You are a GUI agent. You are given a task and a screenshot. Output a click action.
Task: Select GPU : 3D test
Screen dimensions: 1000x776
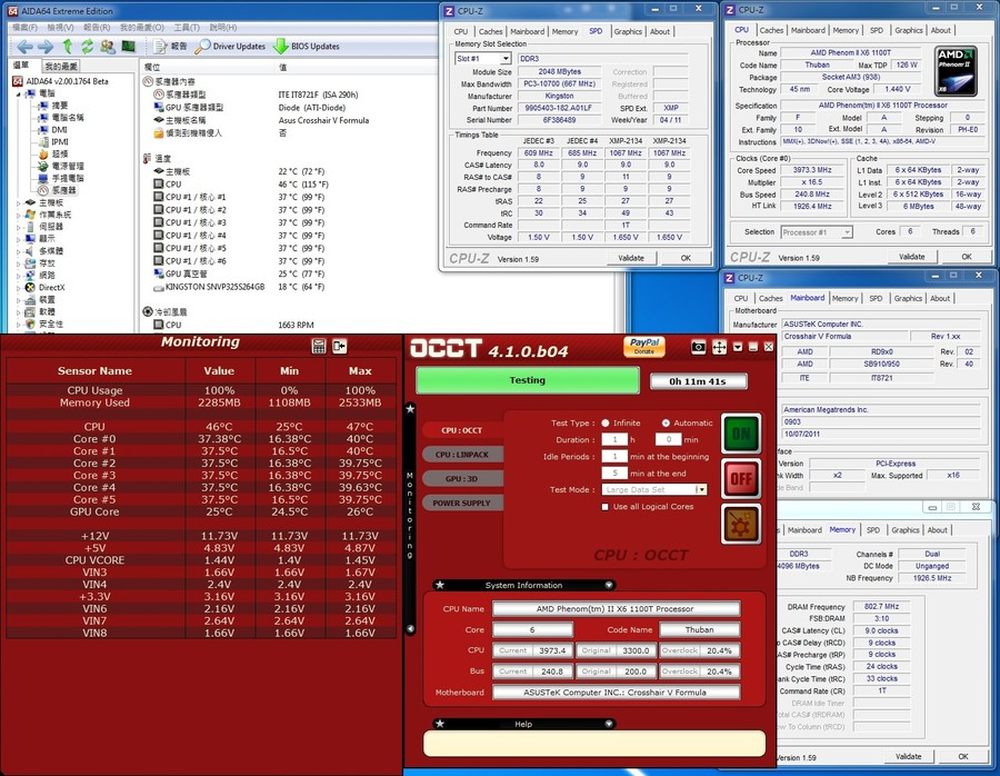[x=462, y=479]
